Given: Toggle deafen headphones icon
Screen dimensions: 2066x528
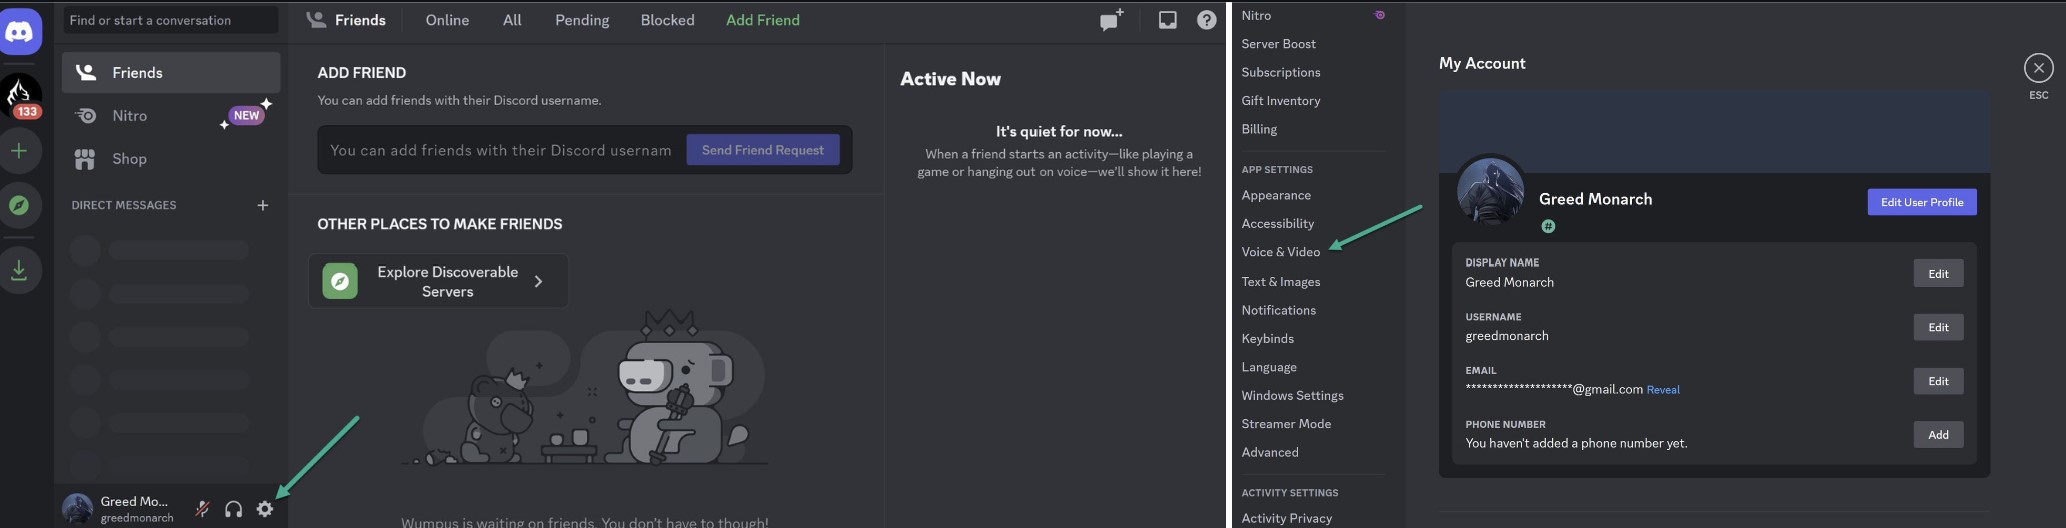Looking at the screenshot, I should [233, 509].
